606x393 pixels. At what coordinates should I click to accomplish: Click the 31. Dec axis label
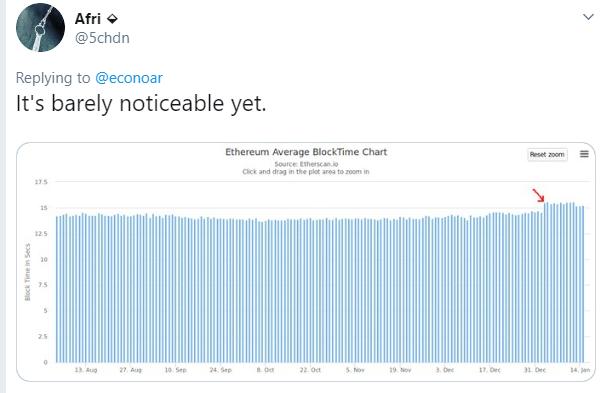535,370
